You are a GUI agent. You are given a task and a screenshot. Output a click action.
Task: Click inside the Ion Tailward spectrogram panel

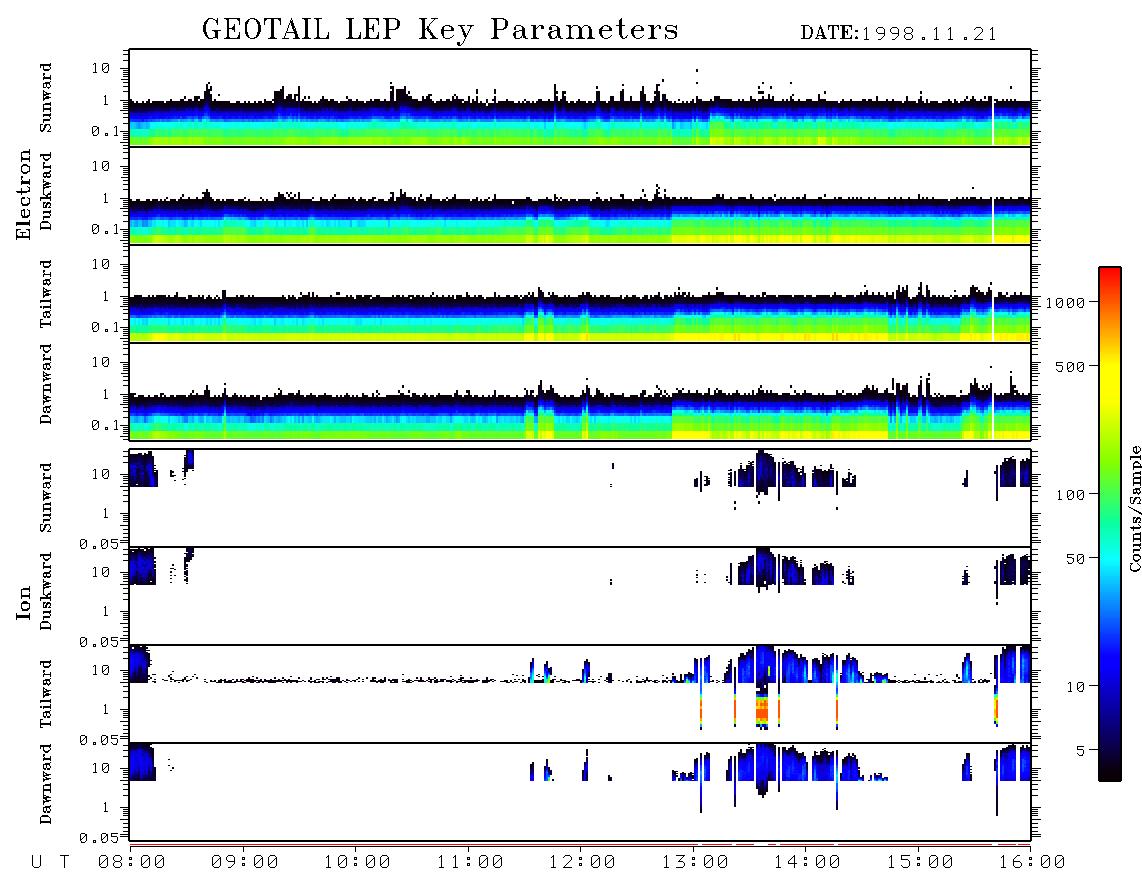[580, 694]
